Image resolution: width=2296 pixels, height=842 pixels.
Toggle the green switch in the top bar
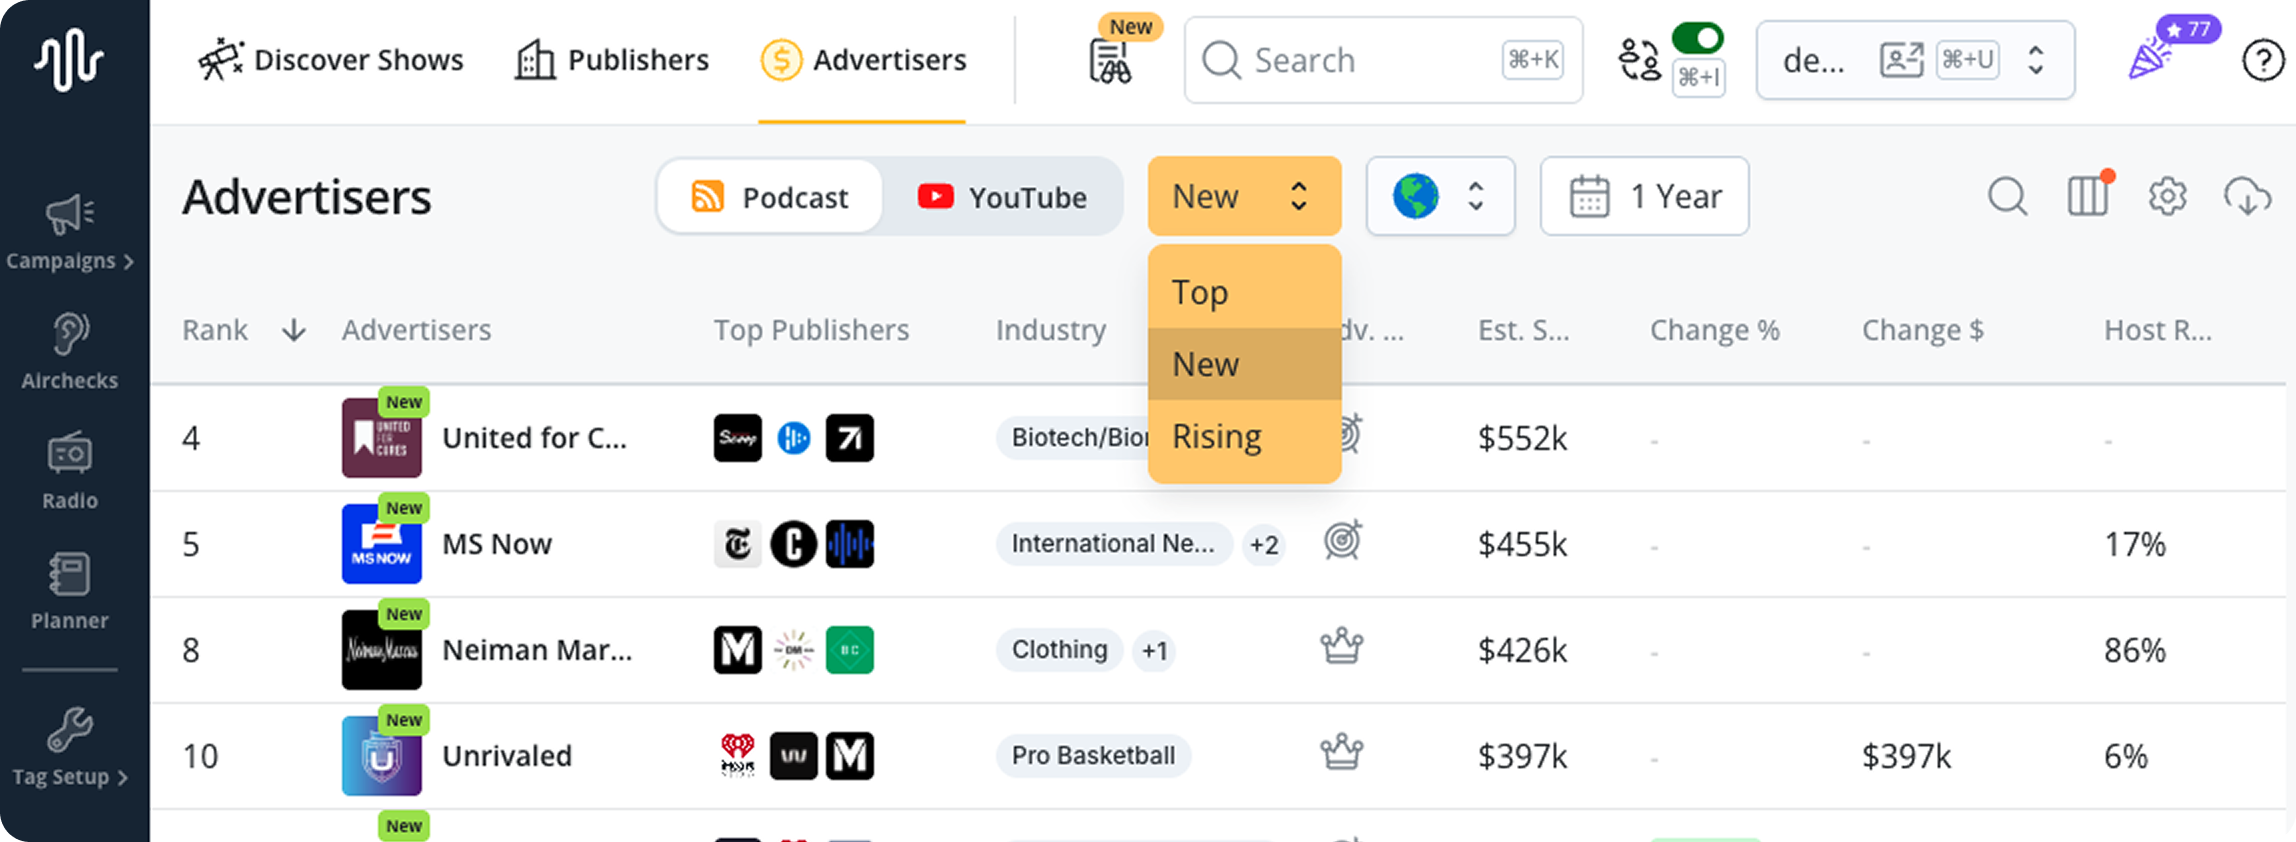tap(1698, 39)
